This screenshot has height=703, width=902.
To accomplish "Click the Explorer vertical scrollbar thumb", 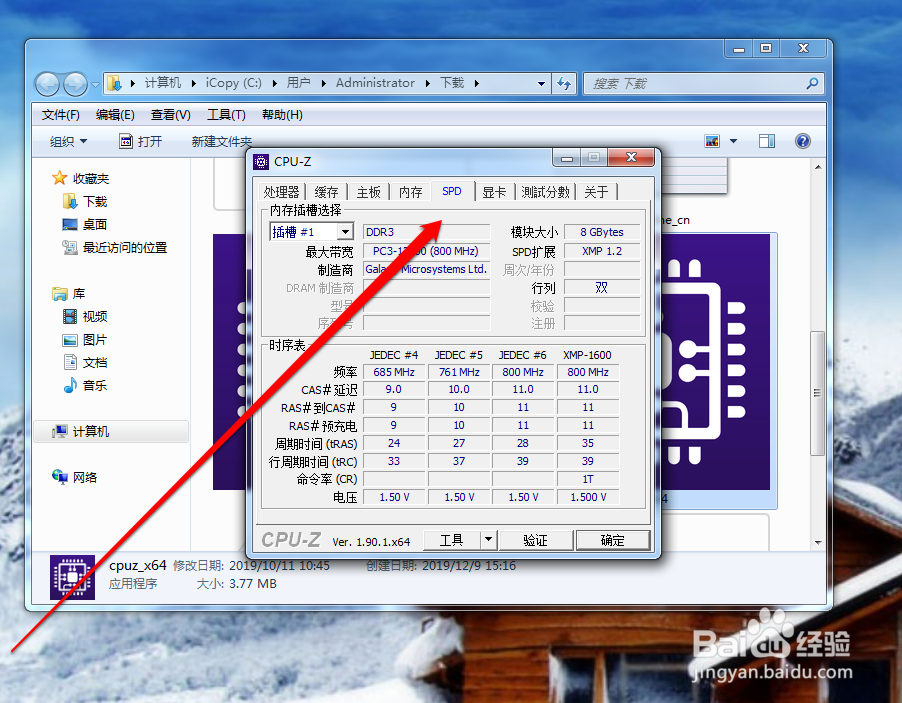I will [x=817, y=393].
